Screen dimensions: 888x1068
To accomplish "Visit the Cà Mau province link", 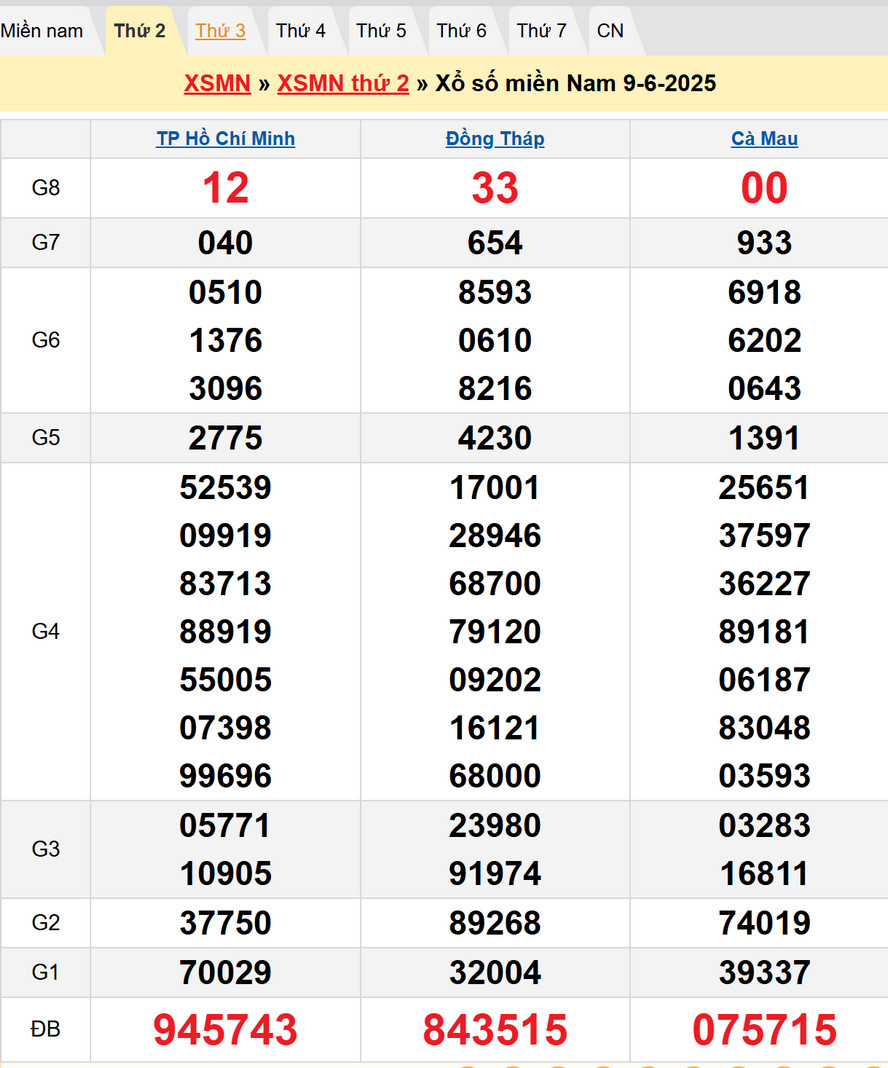I will pos(764,139).
